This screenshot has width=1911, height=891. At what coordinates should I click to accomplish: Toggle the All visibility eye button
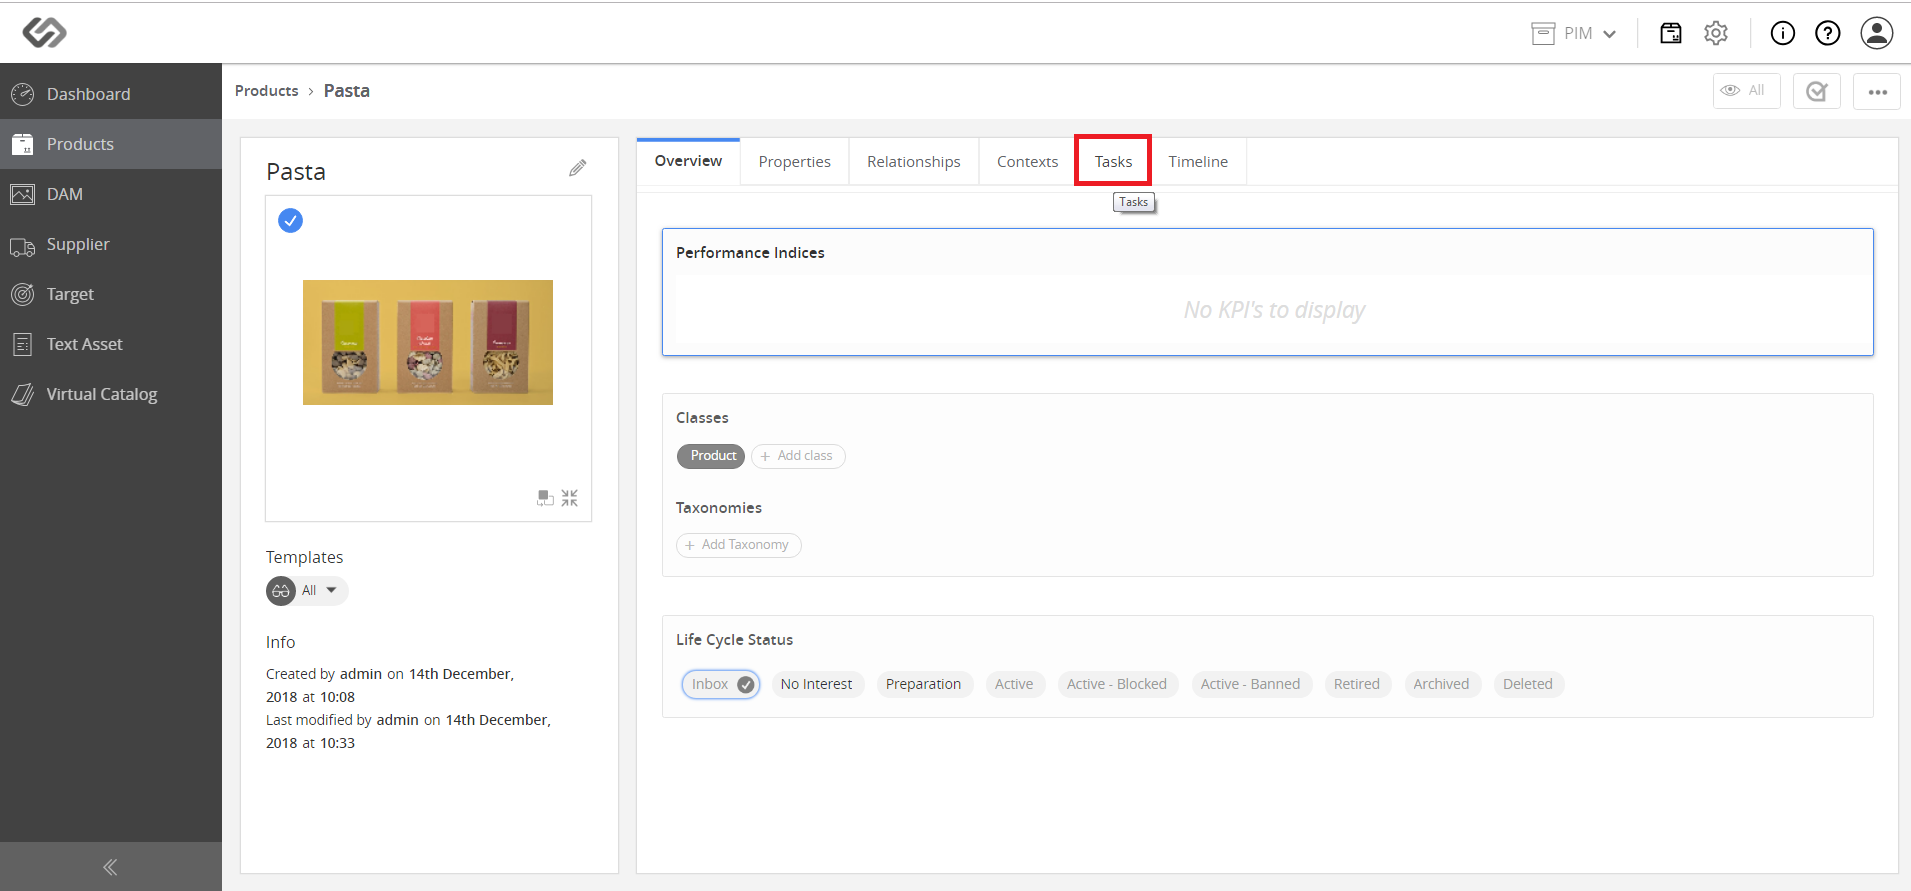click(x=1746, y=91)
